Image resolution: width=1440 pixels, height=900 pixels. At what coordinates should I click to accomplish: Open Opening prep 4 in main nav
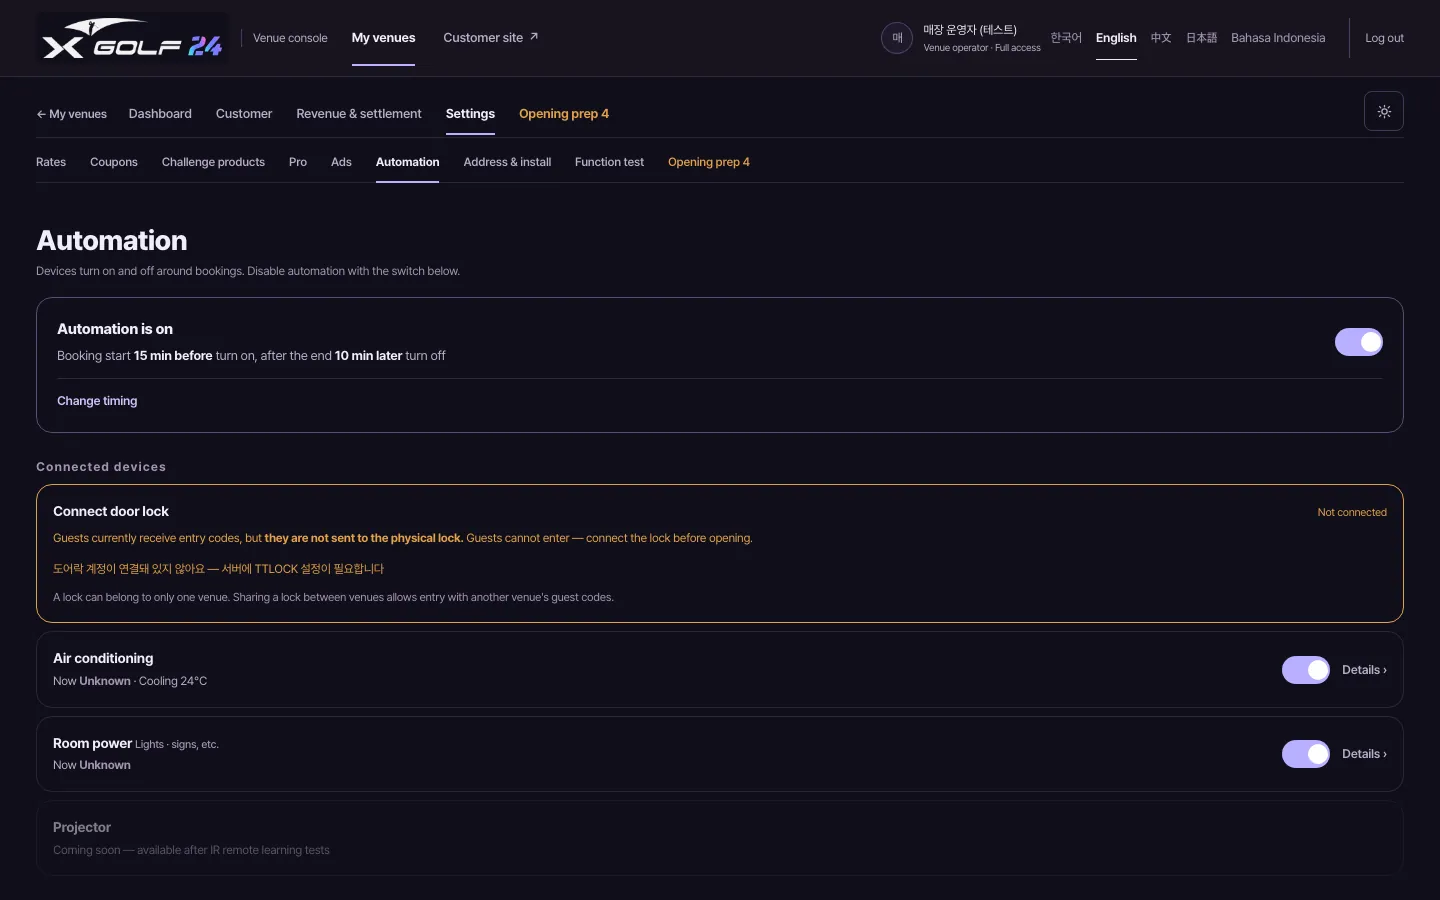[x=564, y=114]
